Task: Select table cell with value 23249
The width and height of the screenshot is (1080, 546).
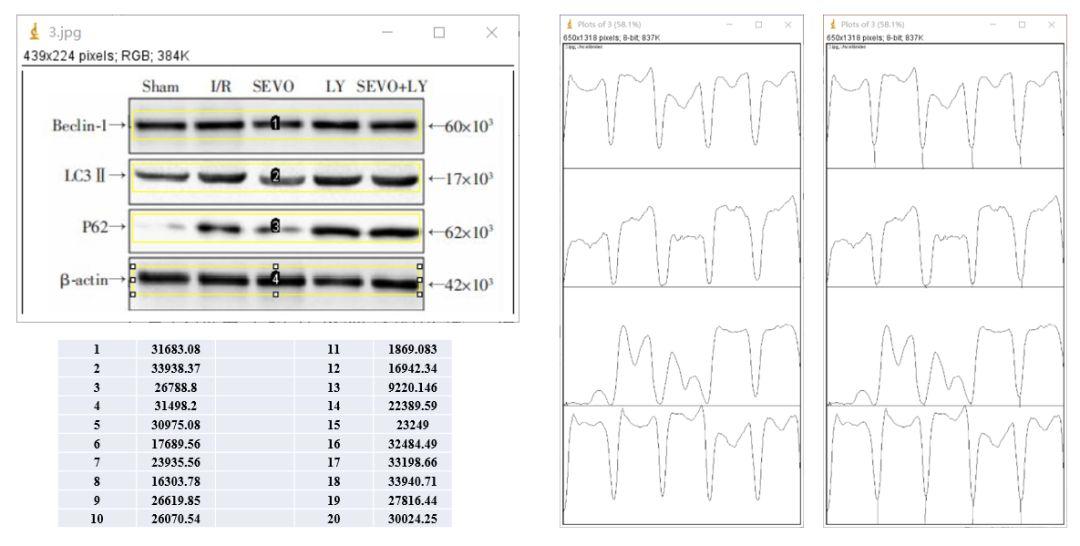Action: click(x=413, y=425)
